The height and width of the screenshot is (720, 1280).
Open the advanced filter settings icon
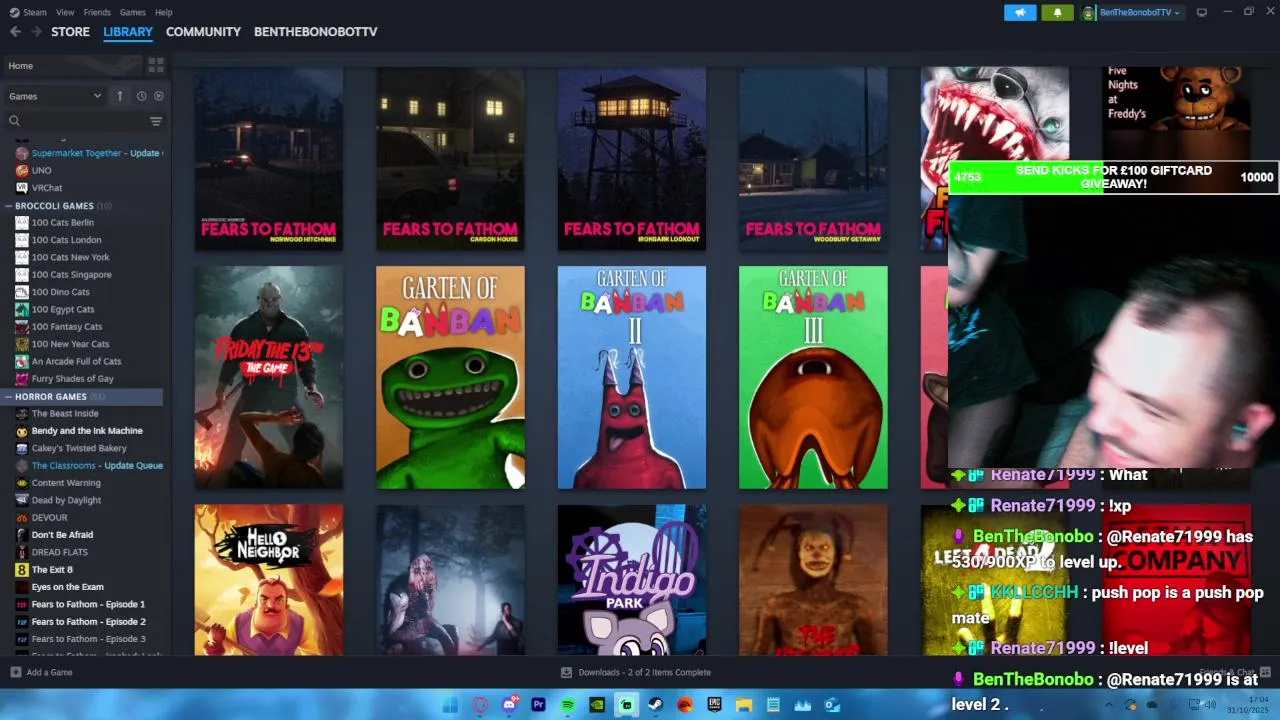pyautogui.click(x=156, y=121)
